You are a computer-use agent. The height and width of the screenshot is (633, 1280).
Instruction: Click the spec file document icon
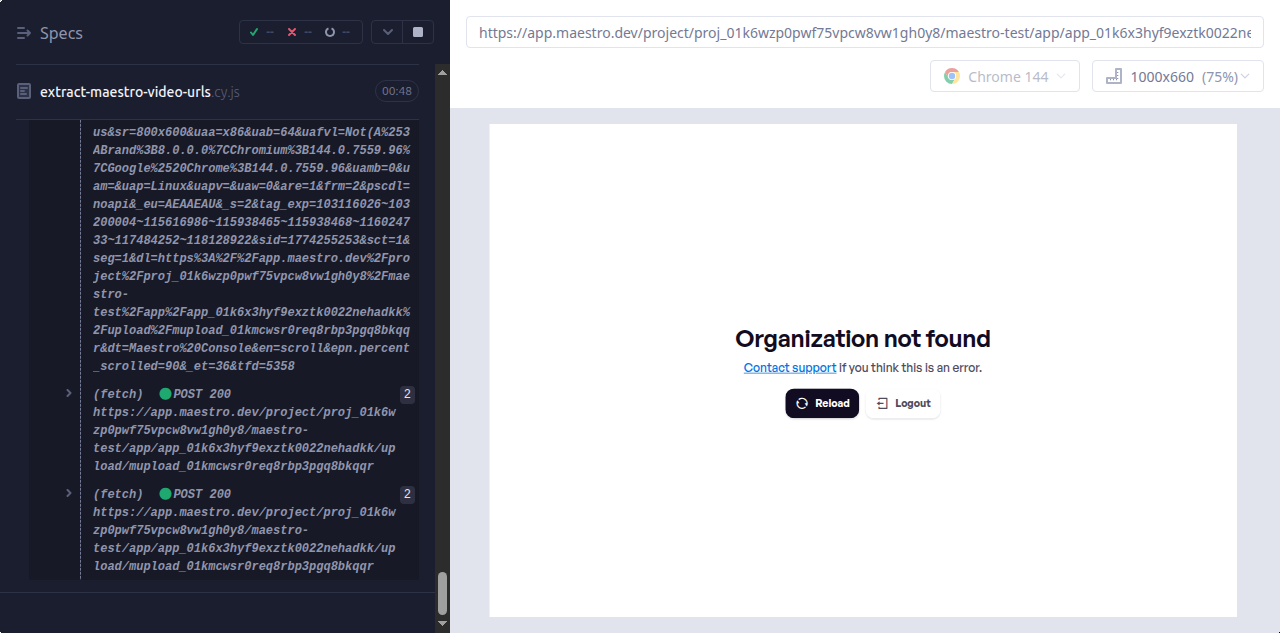click(24, 91)
